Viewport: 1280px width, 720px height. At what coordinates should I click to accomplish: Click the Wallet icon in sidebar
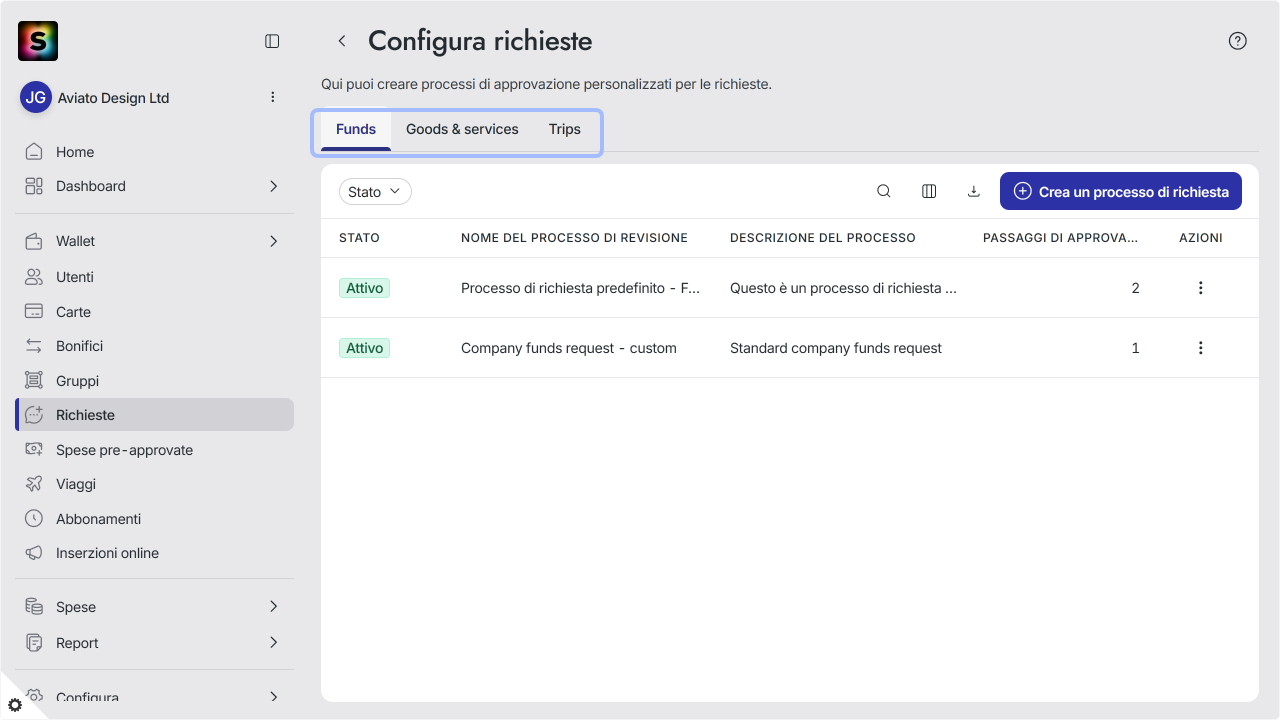pyautogui.click(x=34, y=241)
